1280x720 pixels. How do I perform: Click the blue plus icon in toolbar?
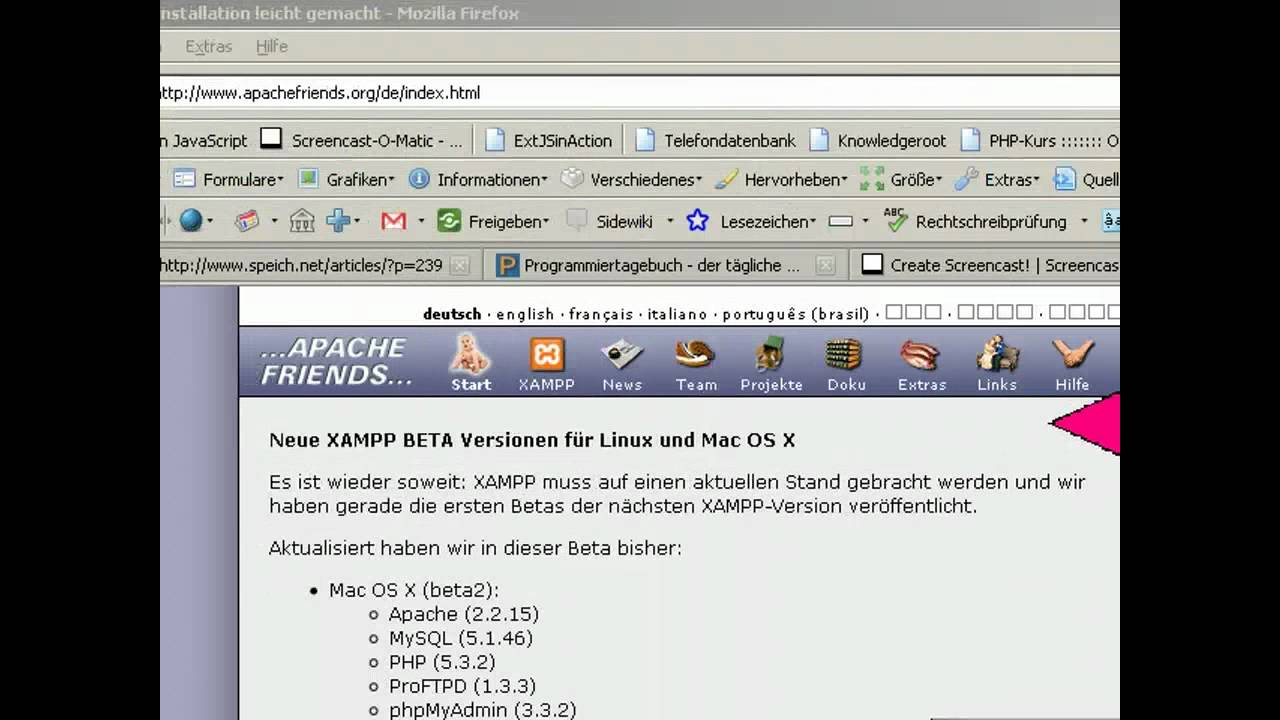pyautogui.click(x=338, y=221)
